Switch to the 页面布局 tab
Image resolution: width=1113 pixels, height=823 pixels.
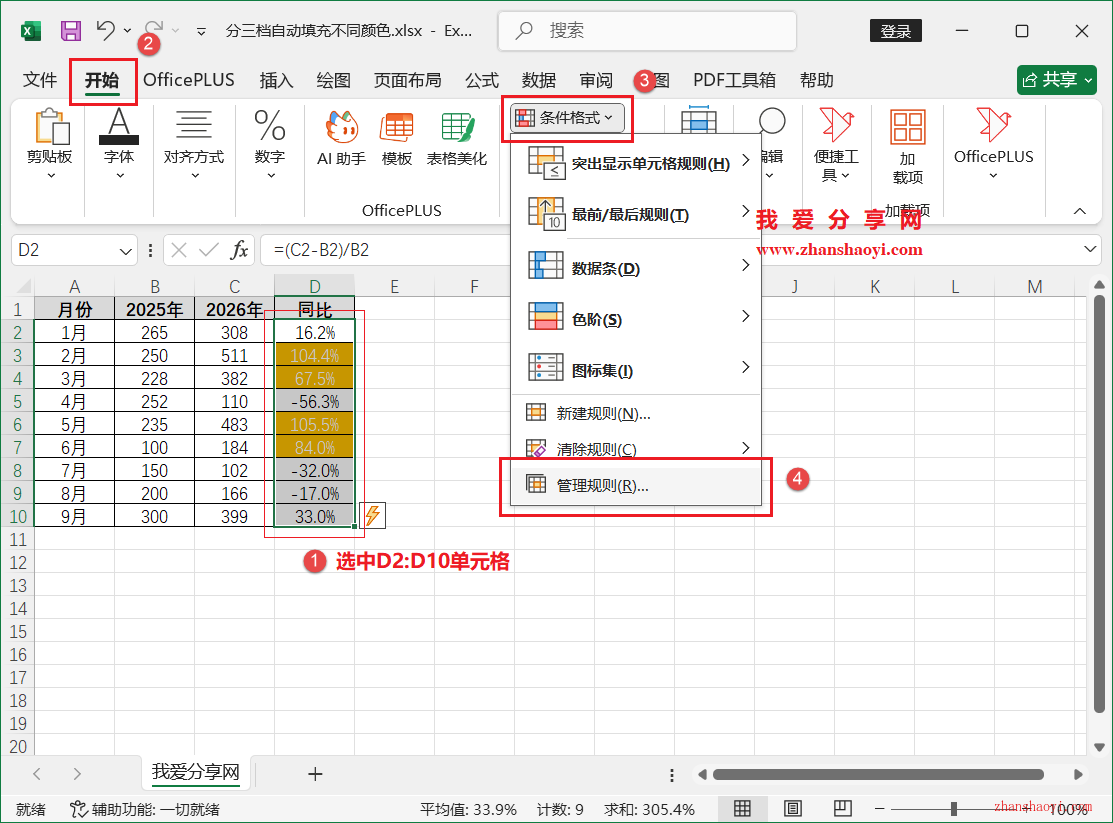(407, 80)
